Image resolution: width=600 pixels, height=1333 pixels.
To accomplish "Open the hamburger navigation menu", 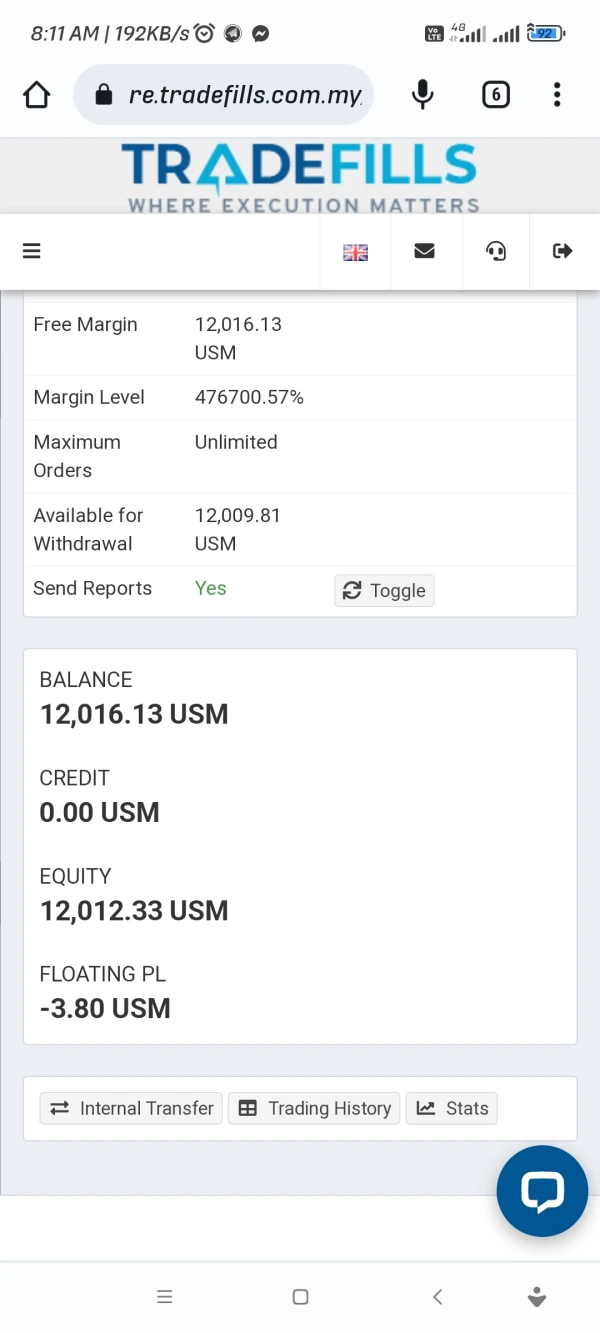I will 32,251.
